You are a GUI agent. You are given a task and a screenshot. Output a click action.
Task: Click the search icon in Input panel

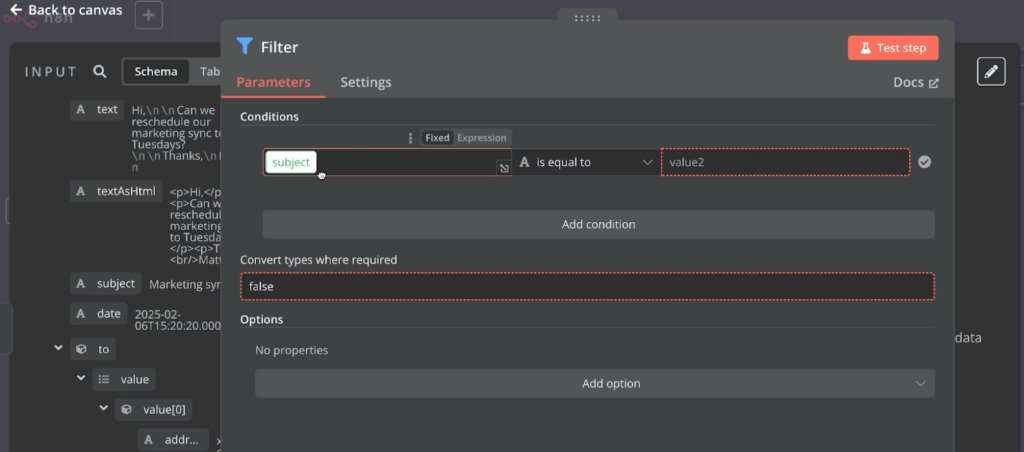click(x=99, y=72)
